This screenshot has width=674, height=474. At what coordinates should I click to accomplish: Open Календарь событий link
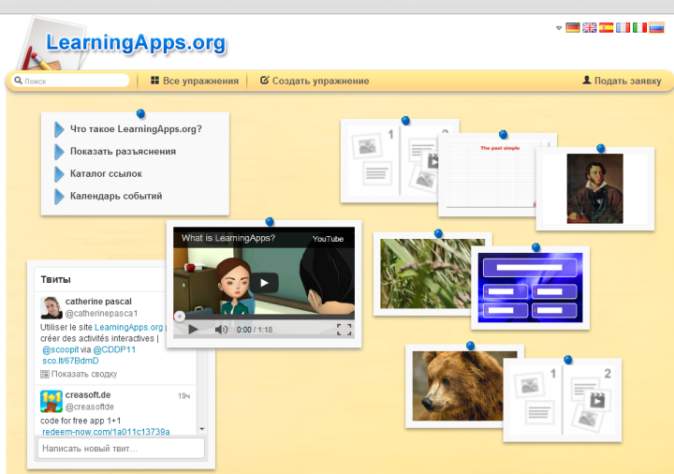(x=116, y=196)
